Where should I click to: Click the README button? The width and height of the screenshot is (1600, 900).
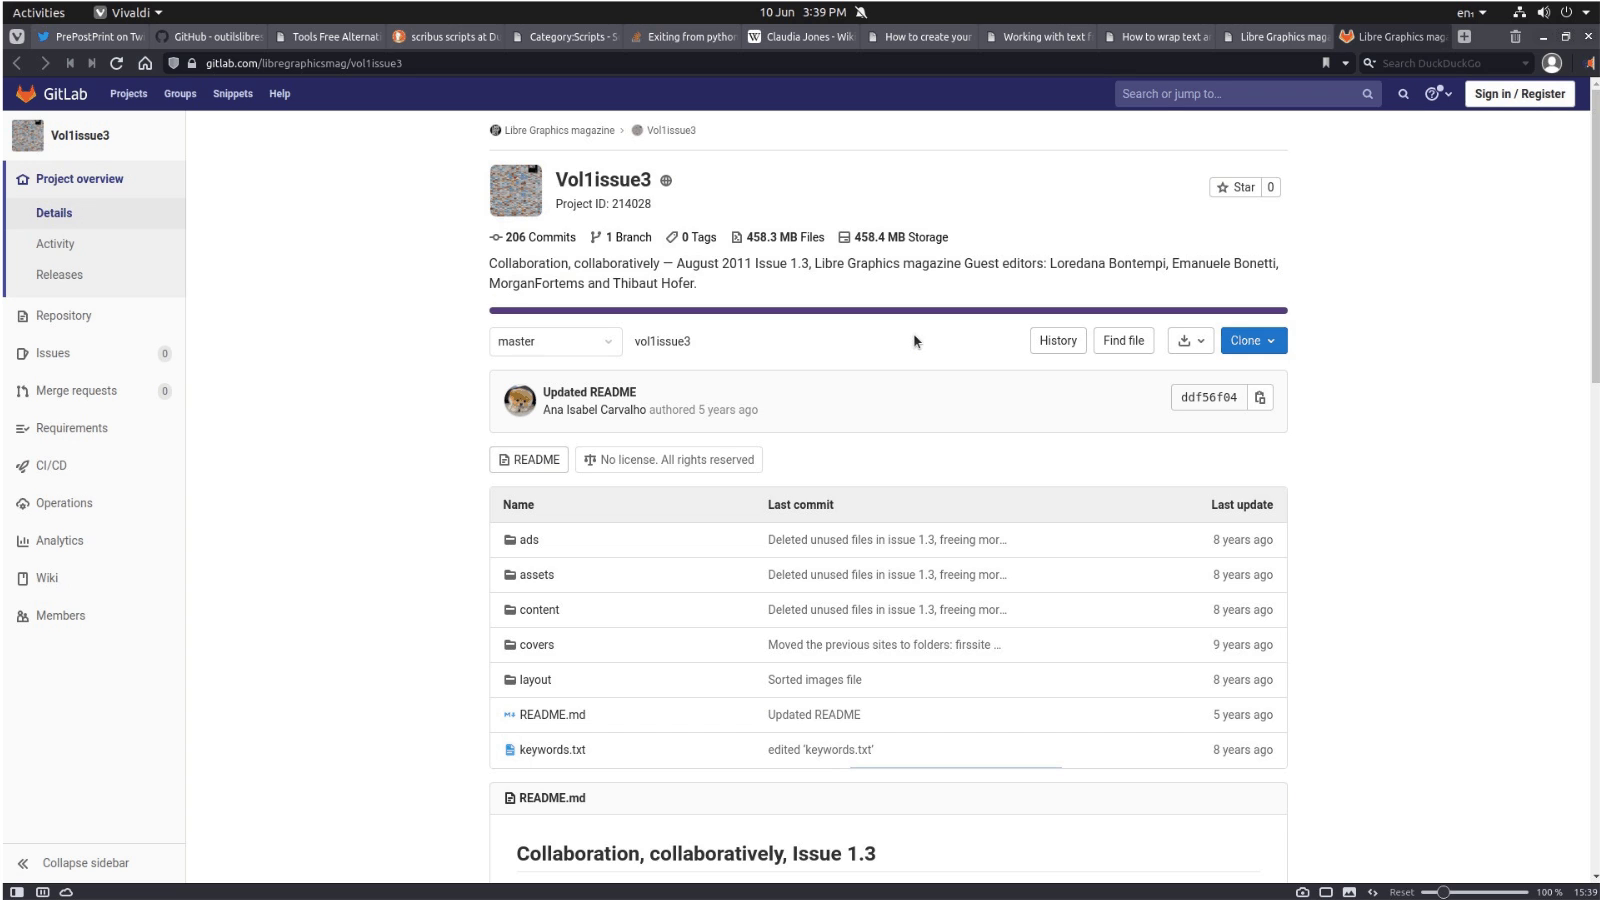[529, 460]
